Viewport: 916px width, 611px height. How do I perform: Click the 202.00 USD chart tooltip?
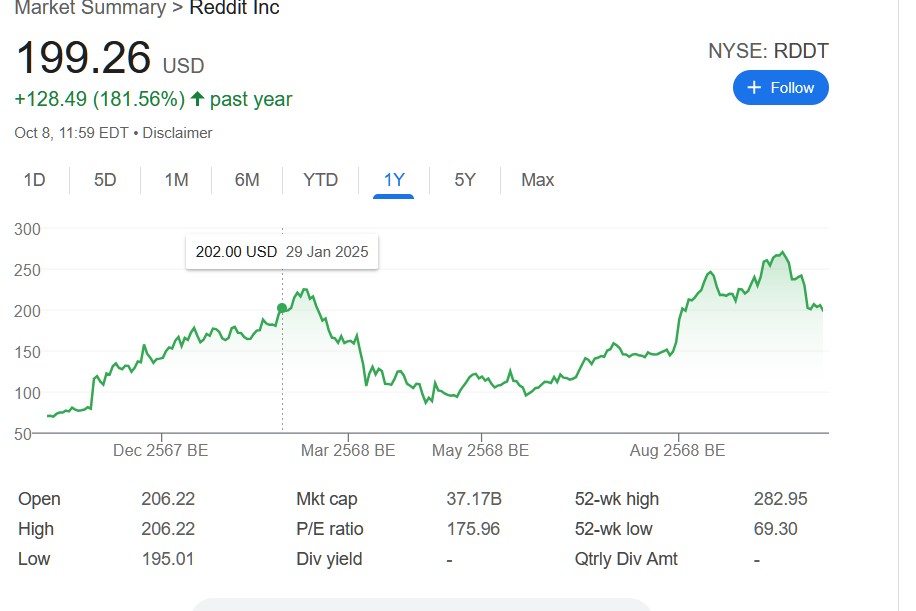282,252
